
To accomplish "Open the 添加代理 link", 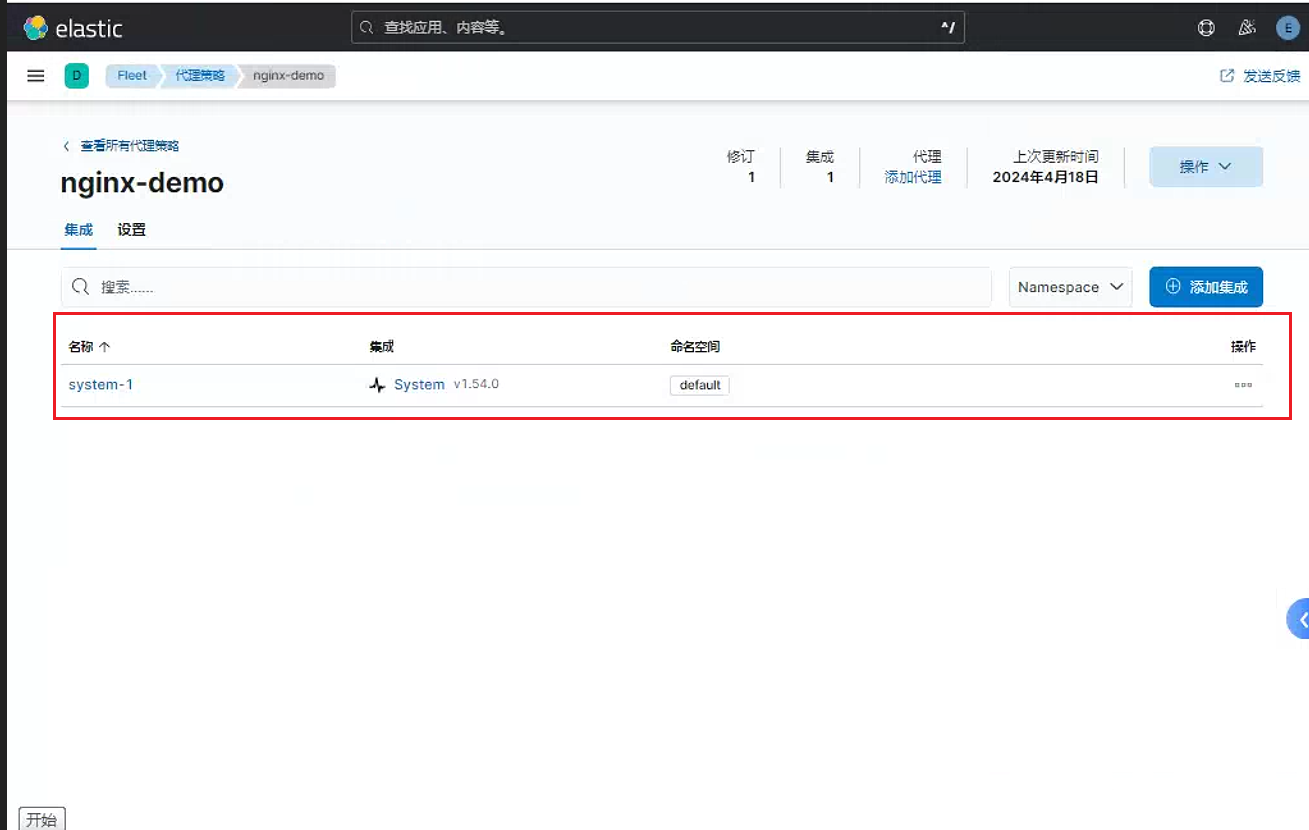I will (x=913, y=177).
